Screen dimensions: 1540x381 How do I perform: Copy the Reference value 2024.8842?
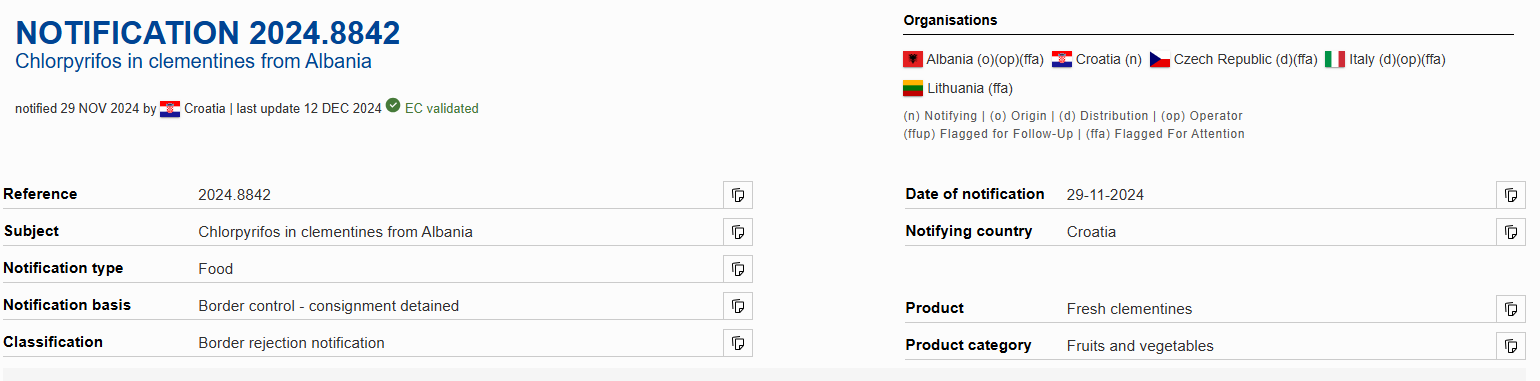click(738, 195)
